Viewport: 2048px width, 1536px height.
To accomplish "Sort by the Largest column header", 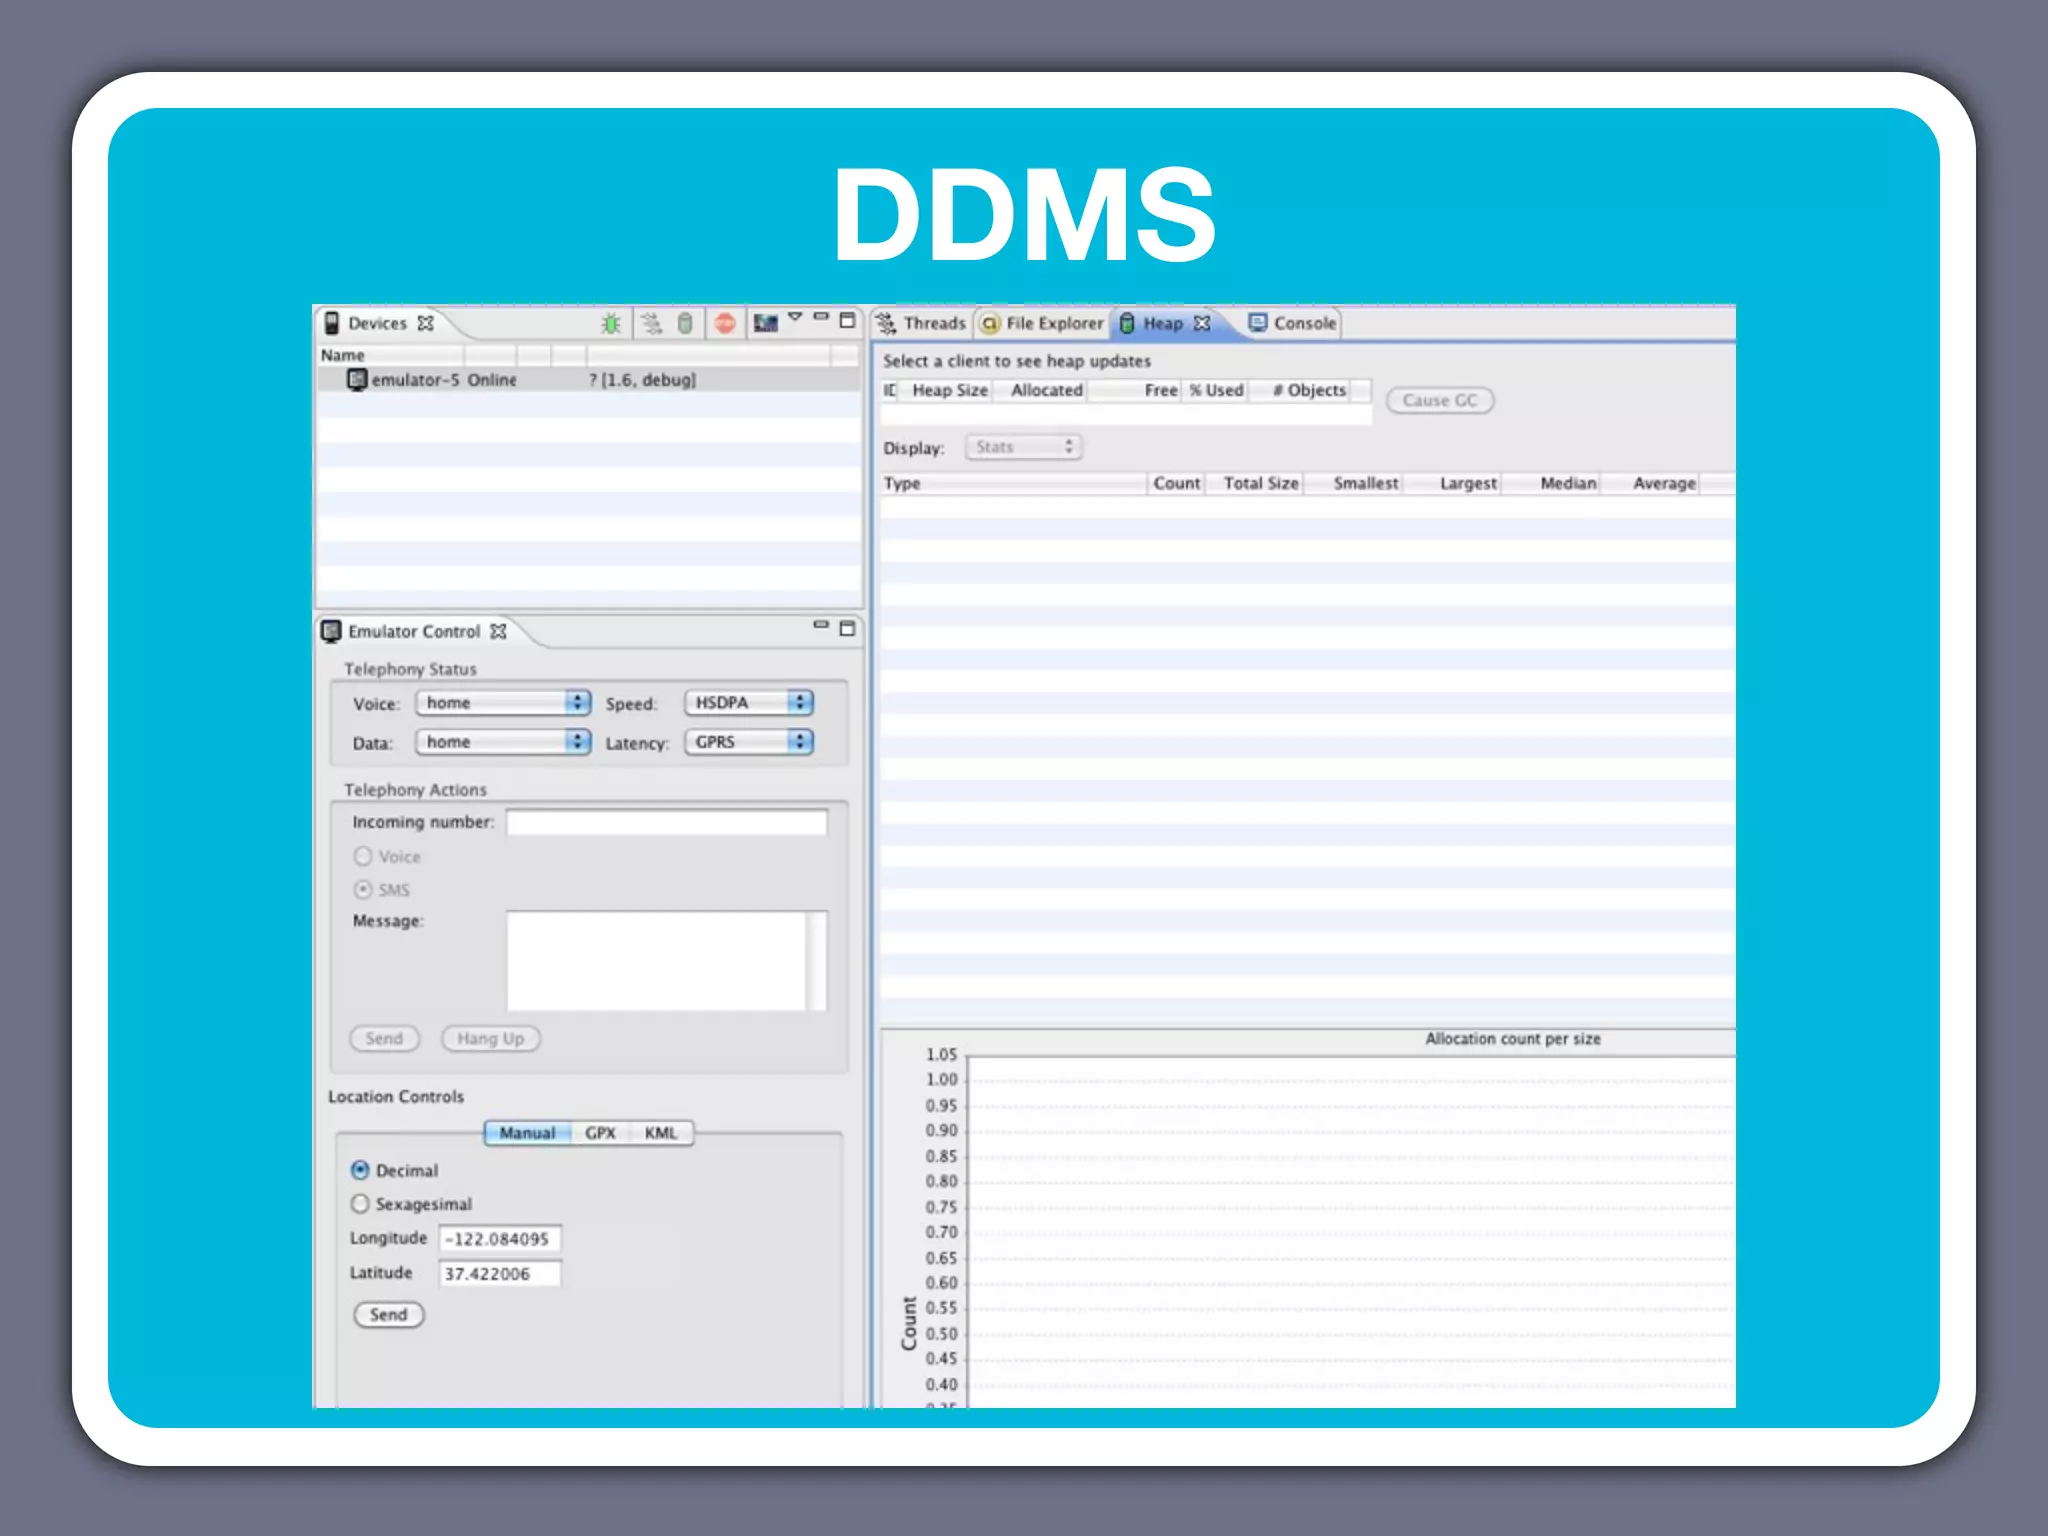I will (1452, 483).
